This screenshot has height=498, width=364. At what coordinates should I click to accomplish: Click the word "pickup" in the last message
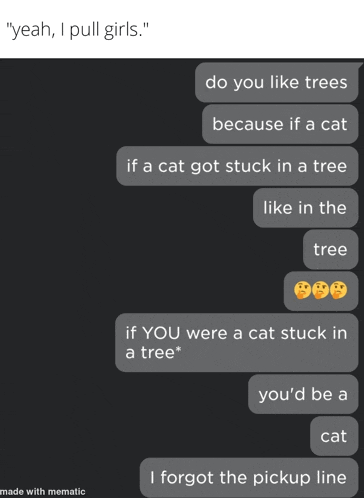pos(284,478)
